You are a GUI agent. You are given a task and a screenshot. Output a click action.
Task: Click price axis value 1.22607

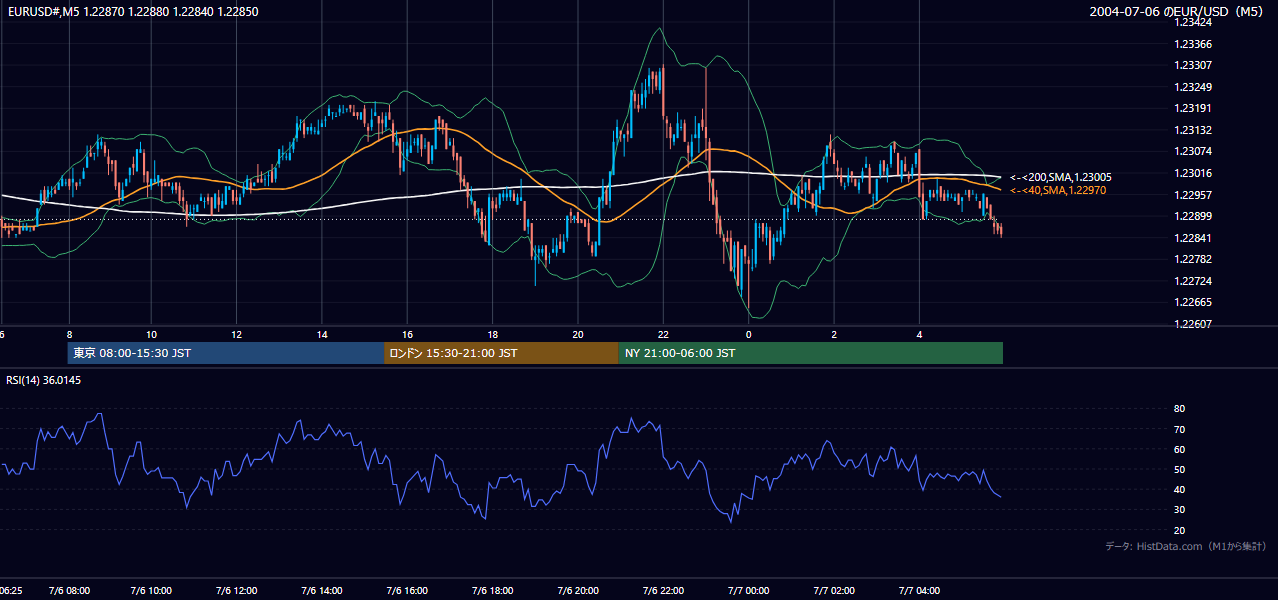(1192, 324)
